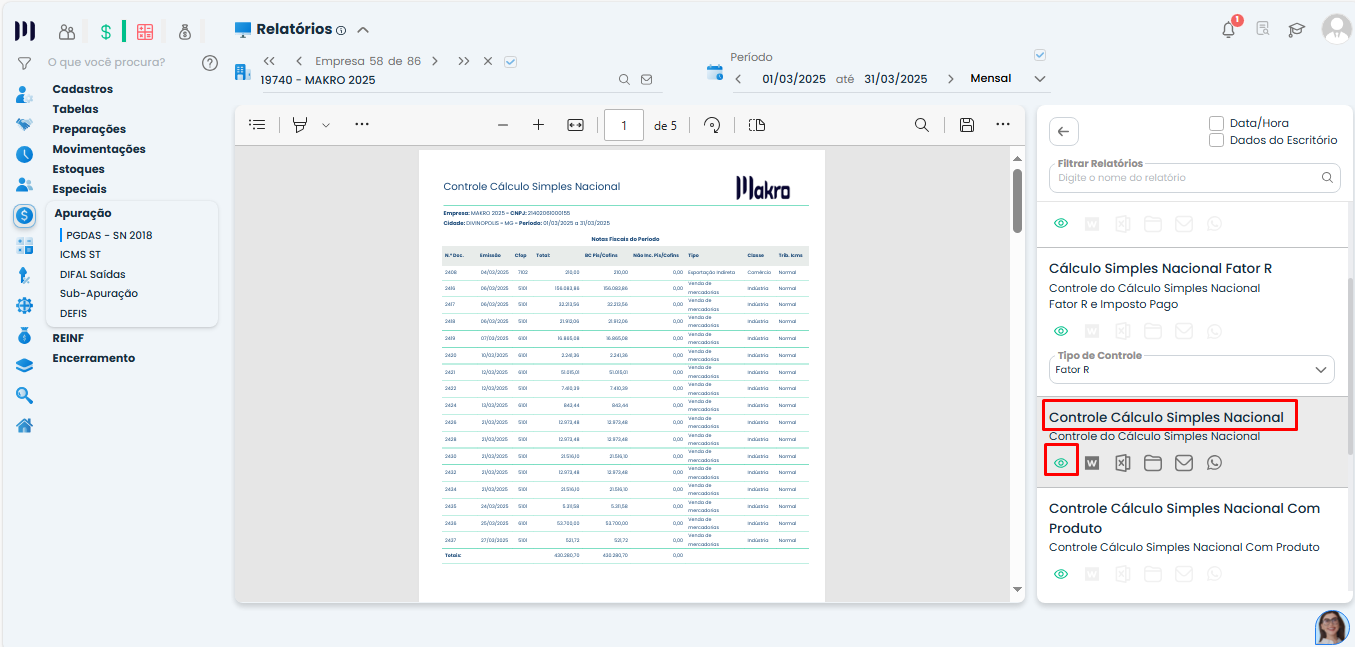1355x647 pixels.
Task: Check the Dados do Escritório checkbox
Action: [1216, 140]
